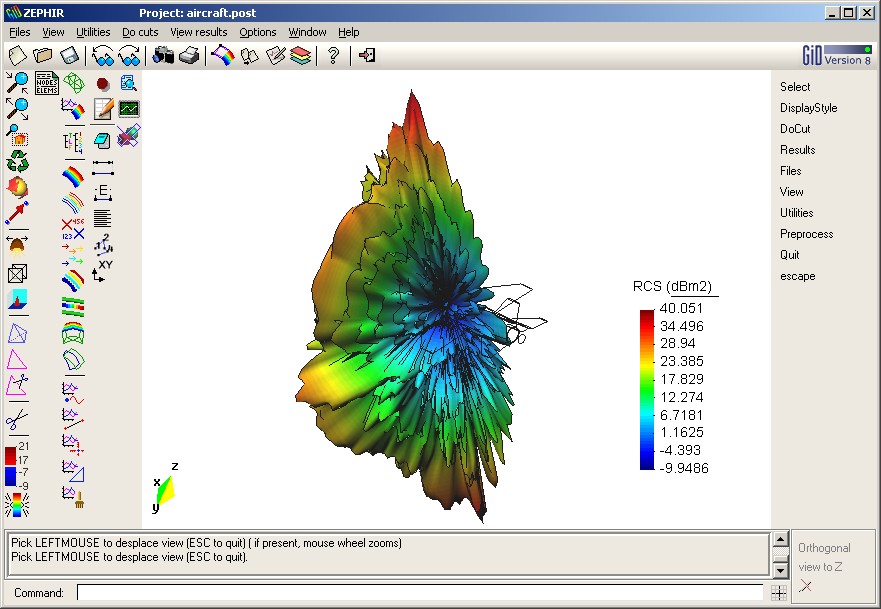Select the Zoom in magnifier icon

click(17, 83)
